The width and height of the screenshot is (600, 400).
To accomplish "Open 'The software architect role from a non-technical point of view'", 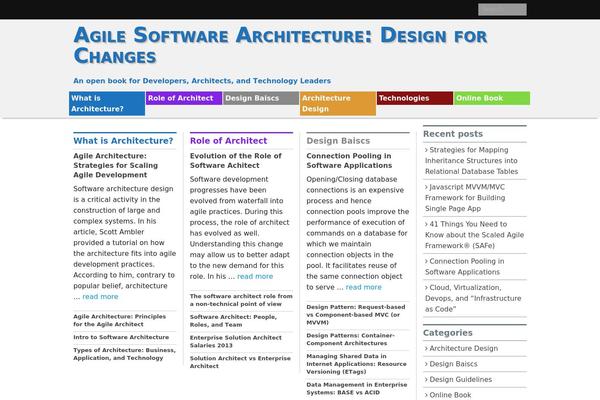I will (x=241, y=300).
